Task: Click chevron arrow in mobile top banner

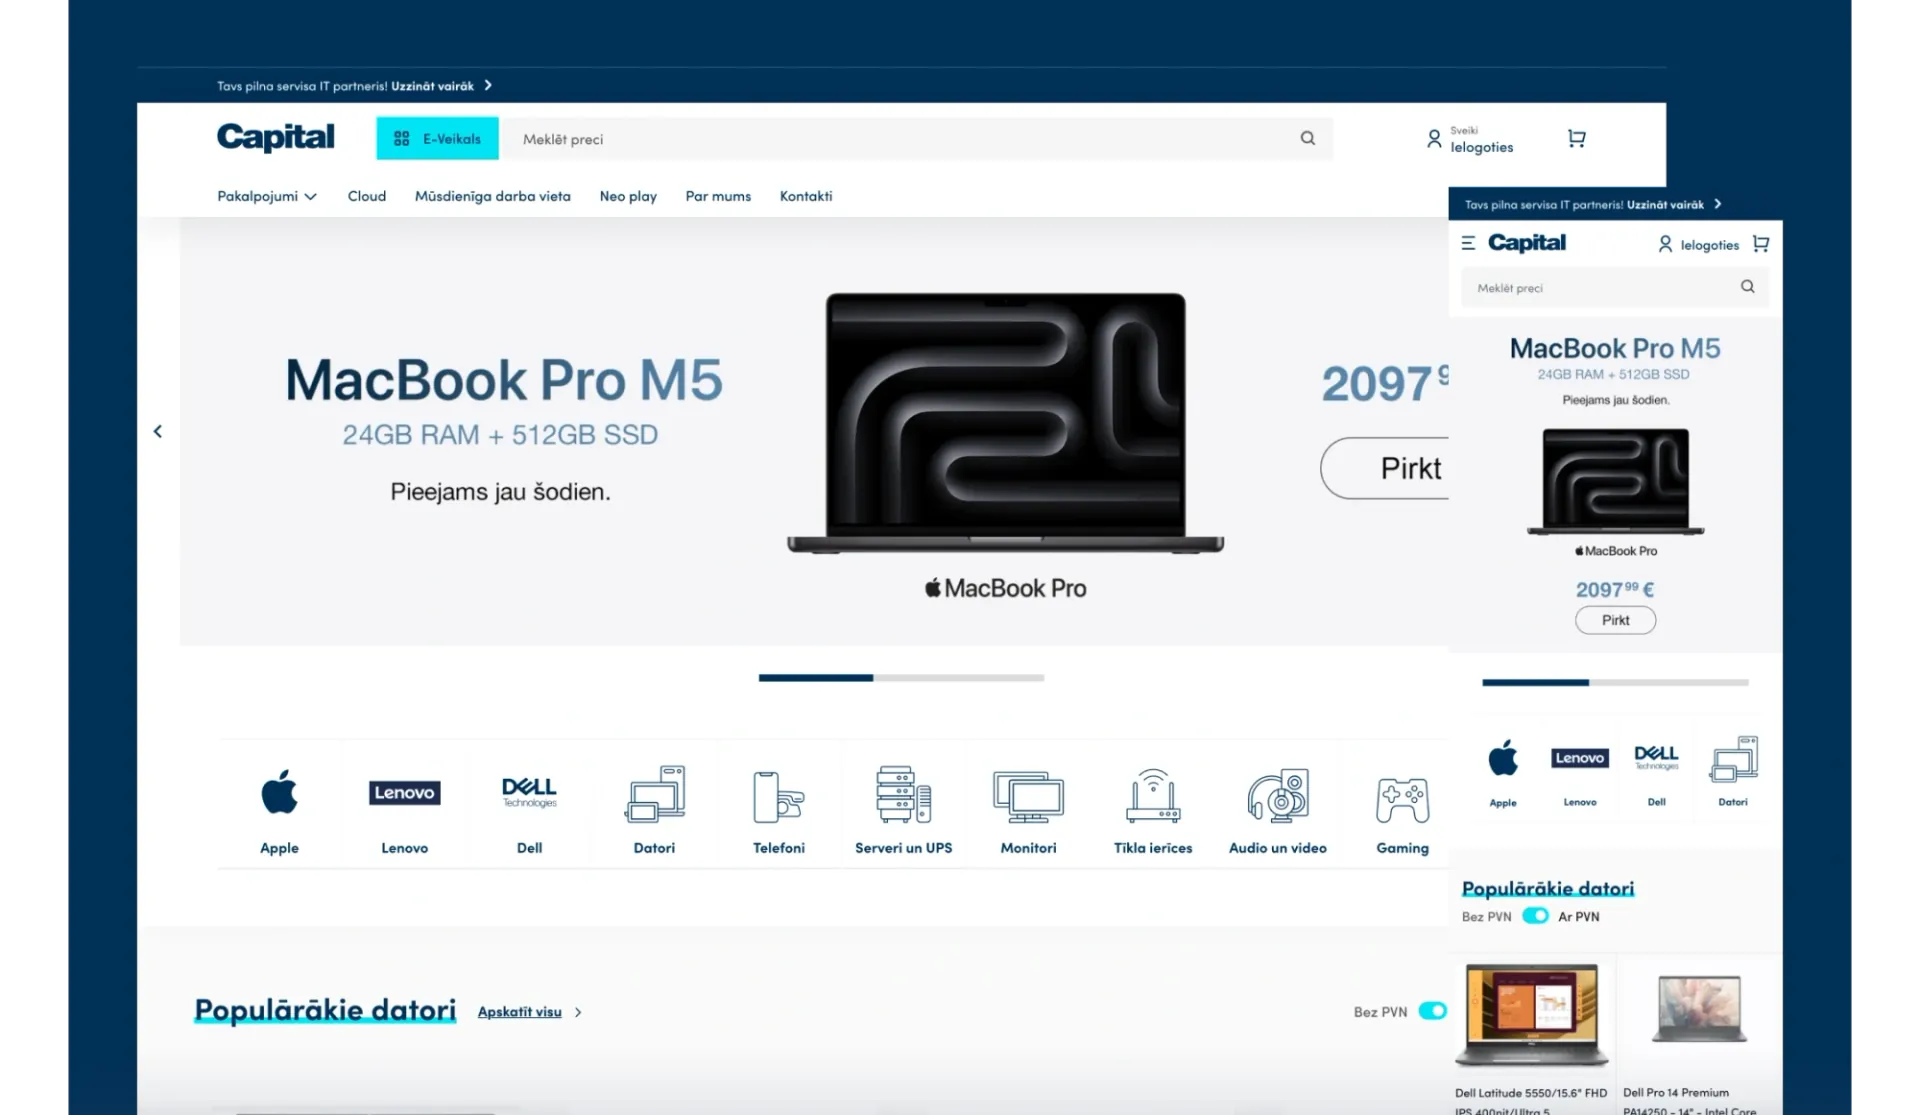Action: pos(1718,204)
